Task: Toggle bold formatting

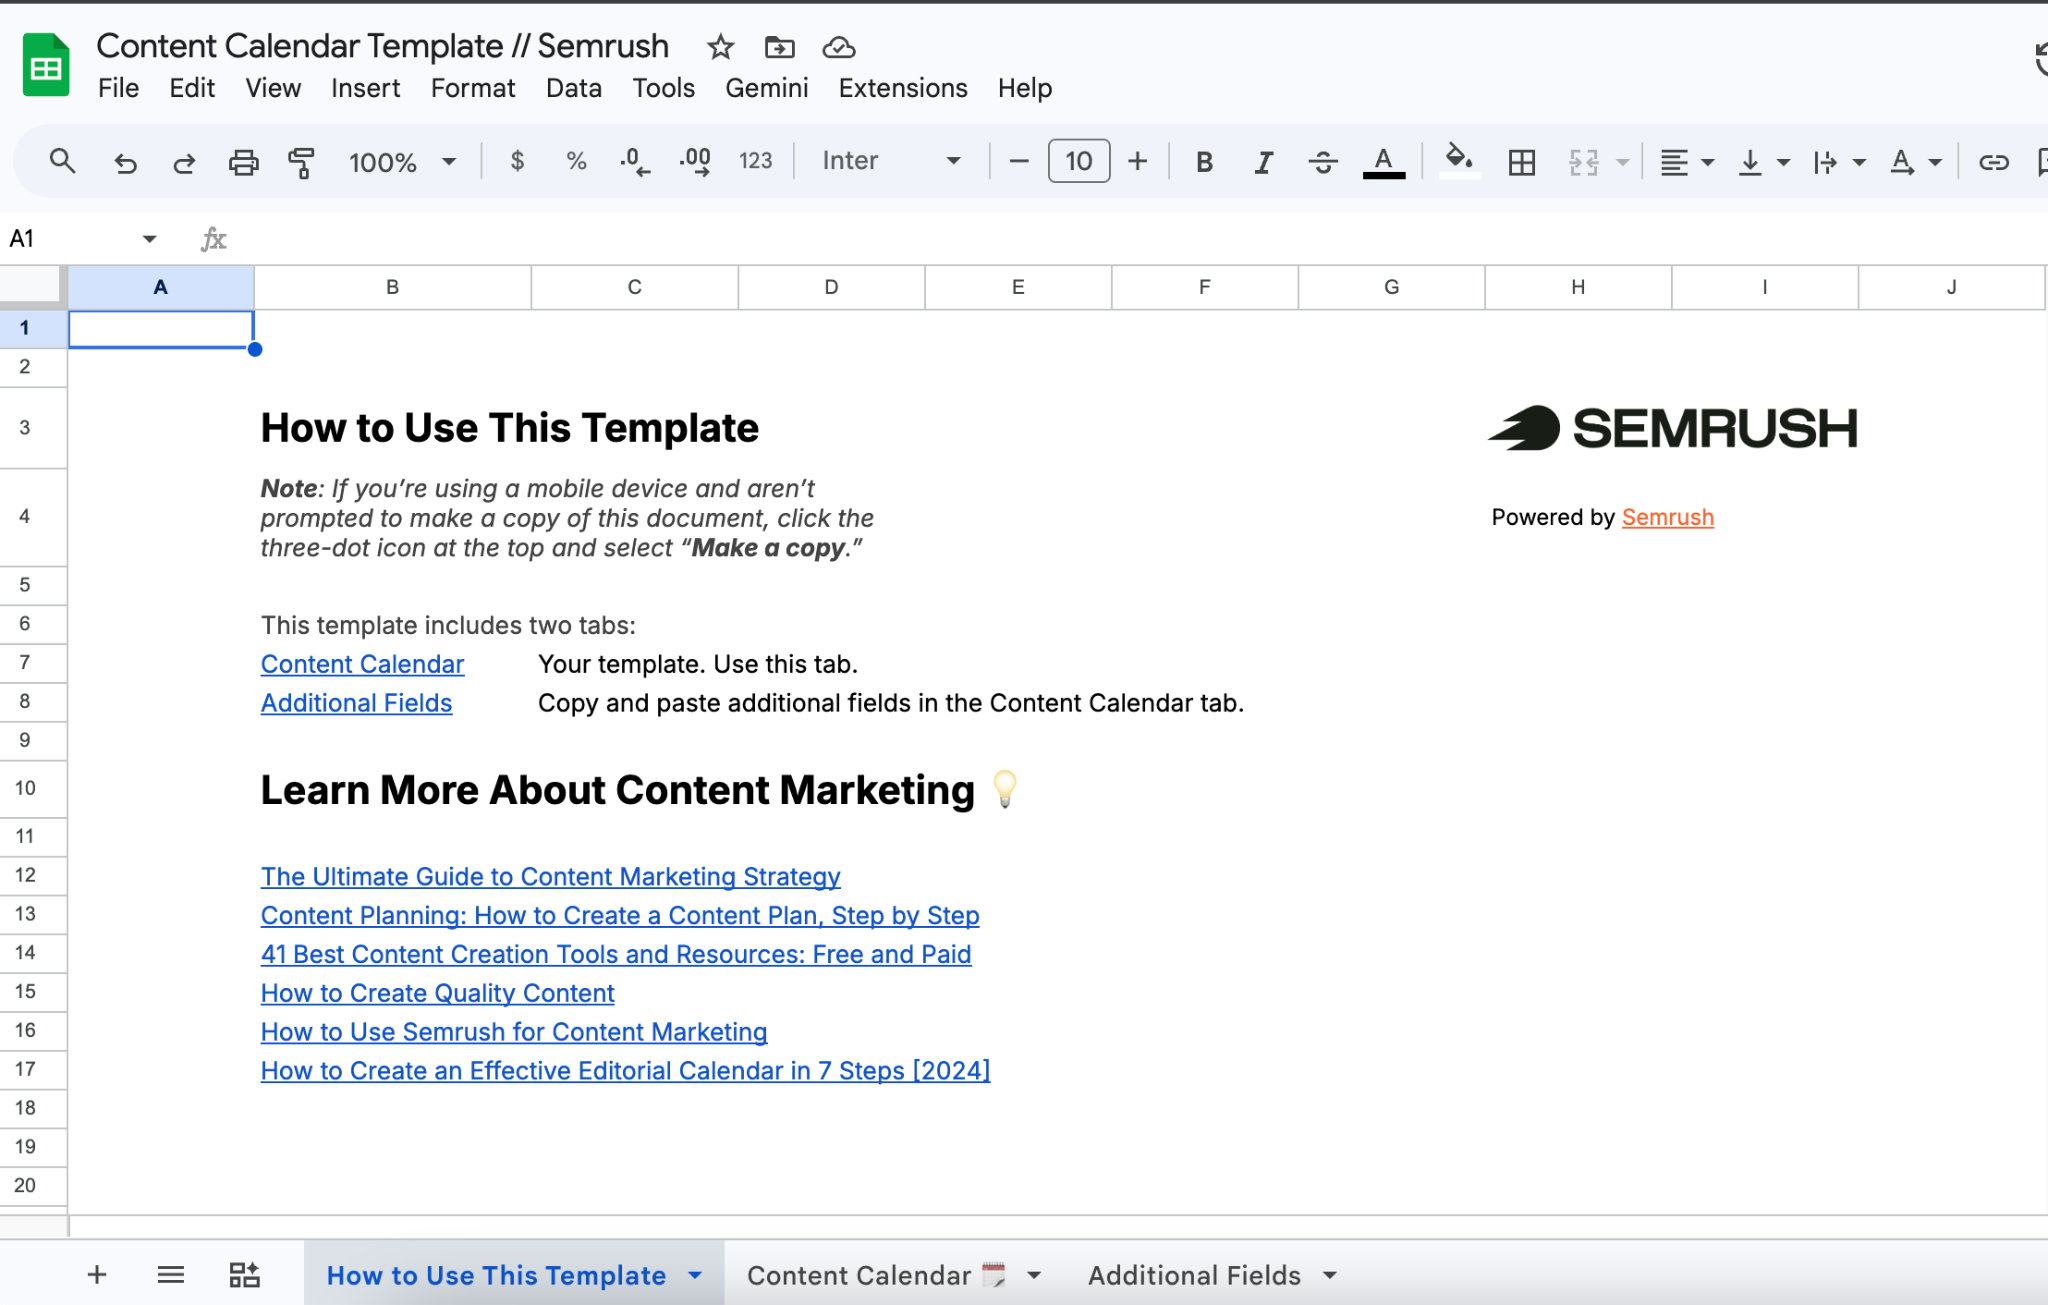Action: click(x=1204, y=161)
